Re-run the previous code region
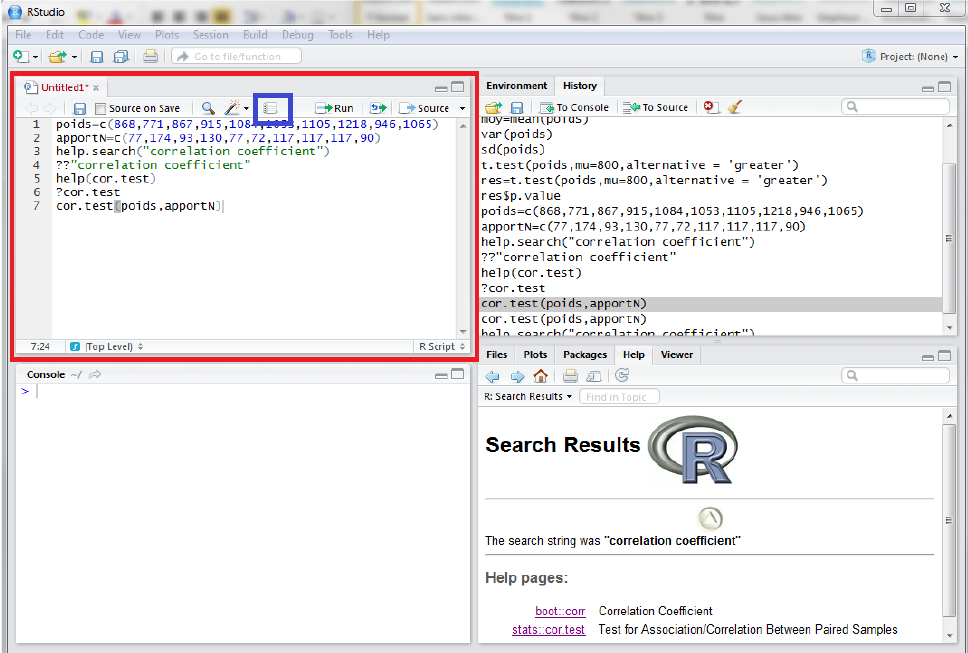Image resolution: width=968 pixels, height=653 pixels. click(x=378, y=108)
